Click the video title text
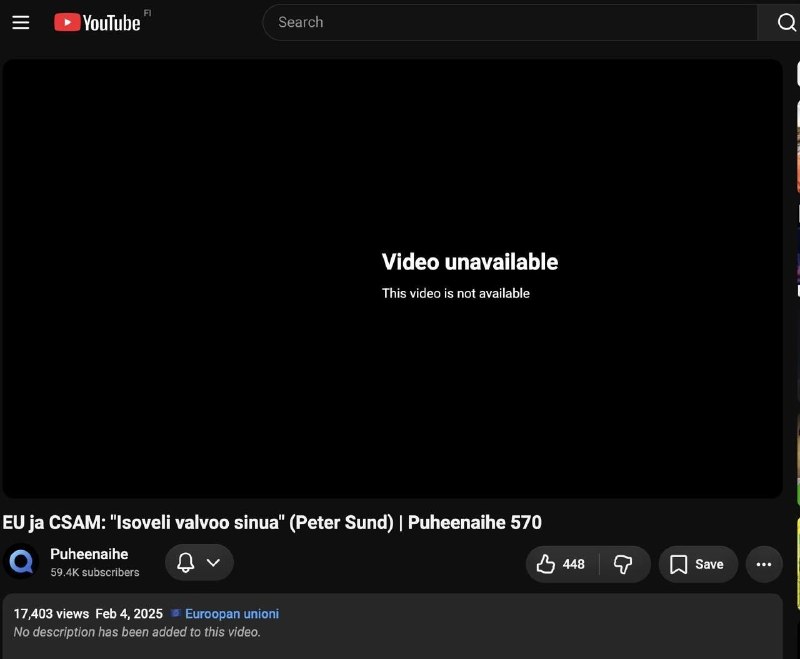Screen dimensions: 800x659 pos(272,523)
